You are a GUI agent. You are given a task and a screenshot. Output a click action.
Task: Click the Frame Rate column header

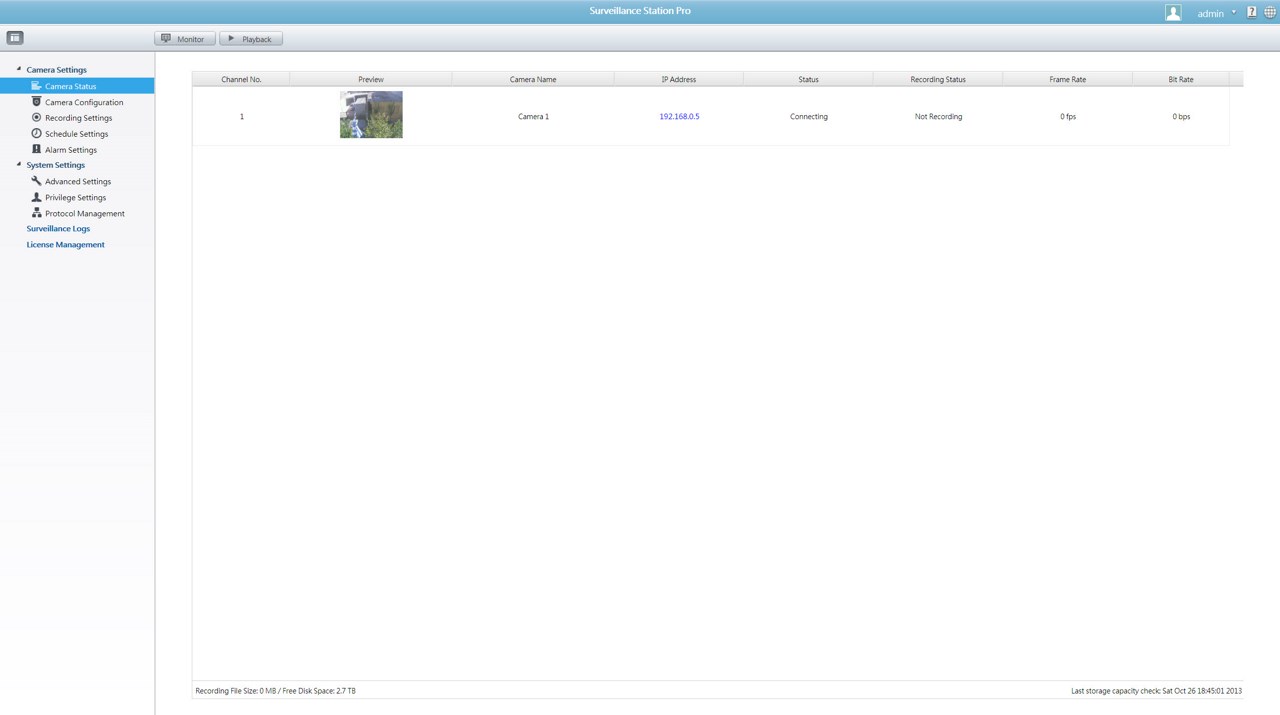tap(1067, 79)
